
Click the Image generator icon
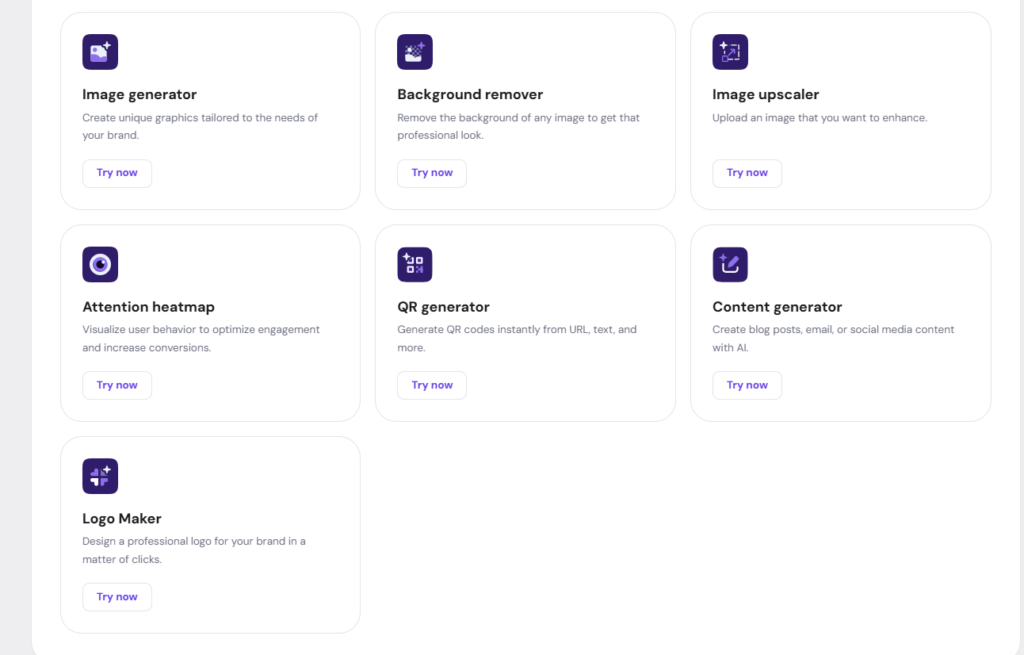click(100, 52)
